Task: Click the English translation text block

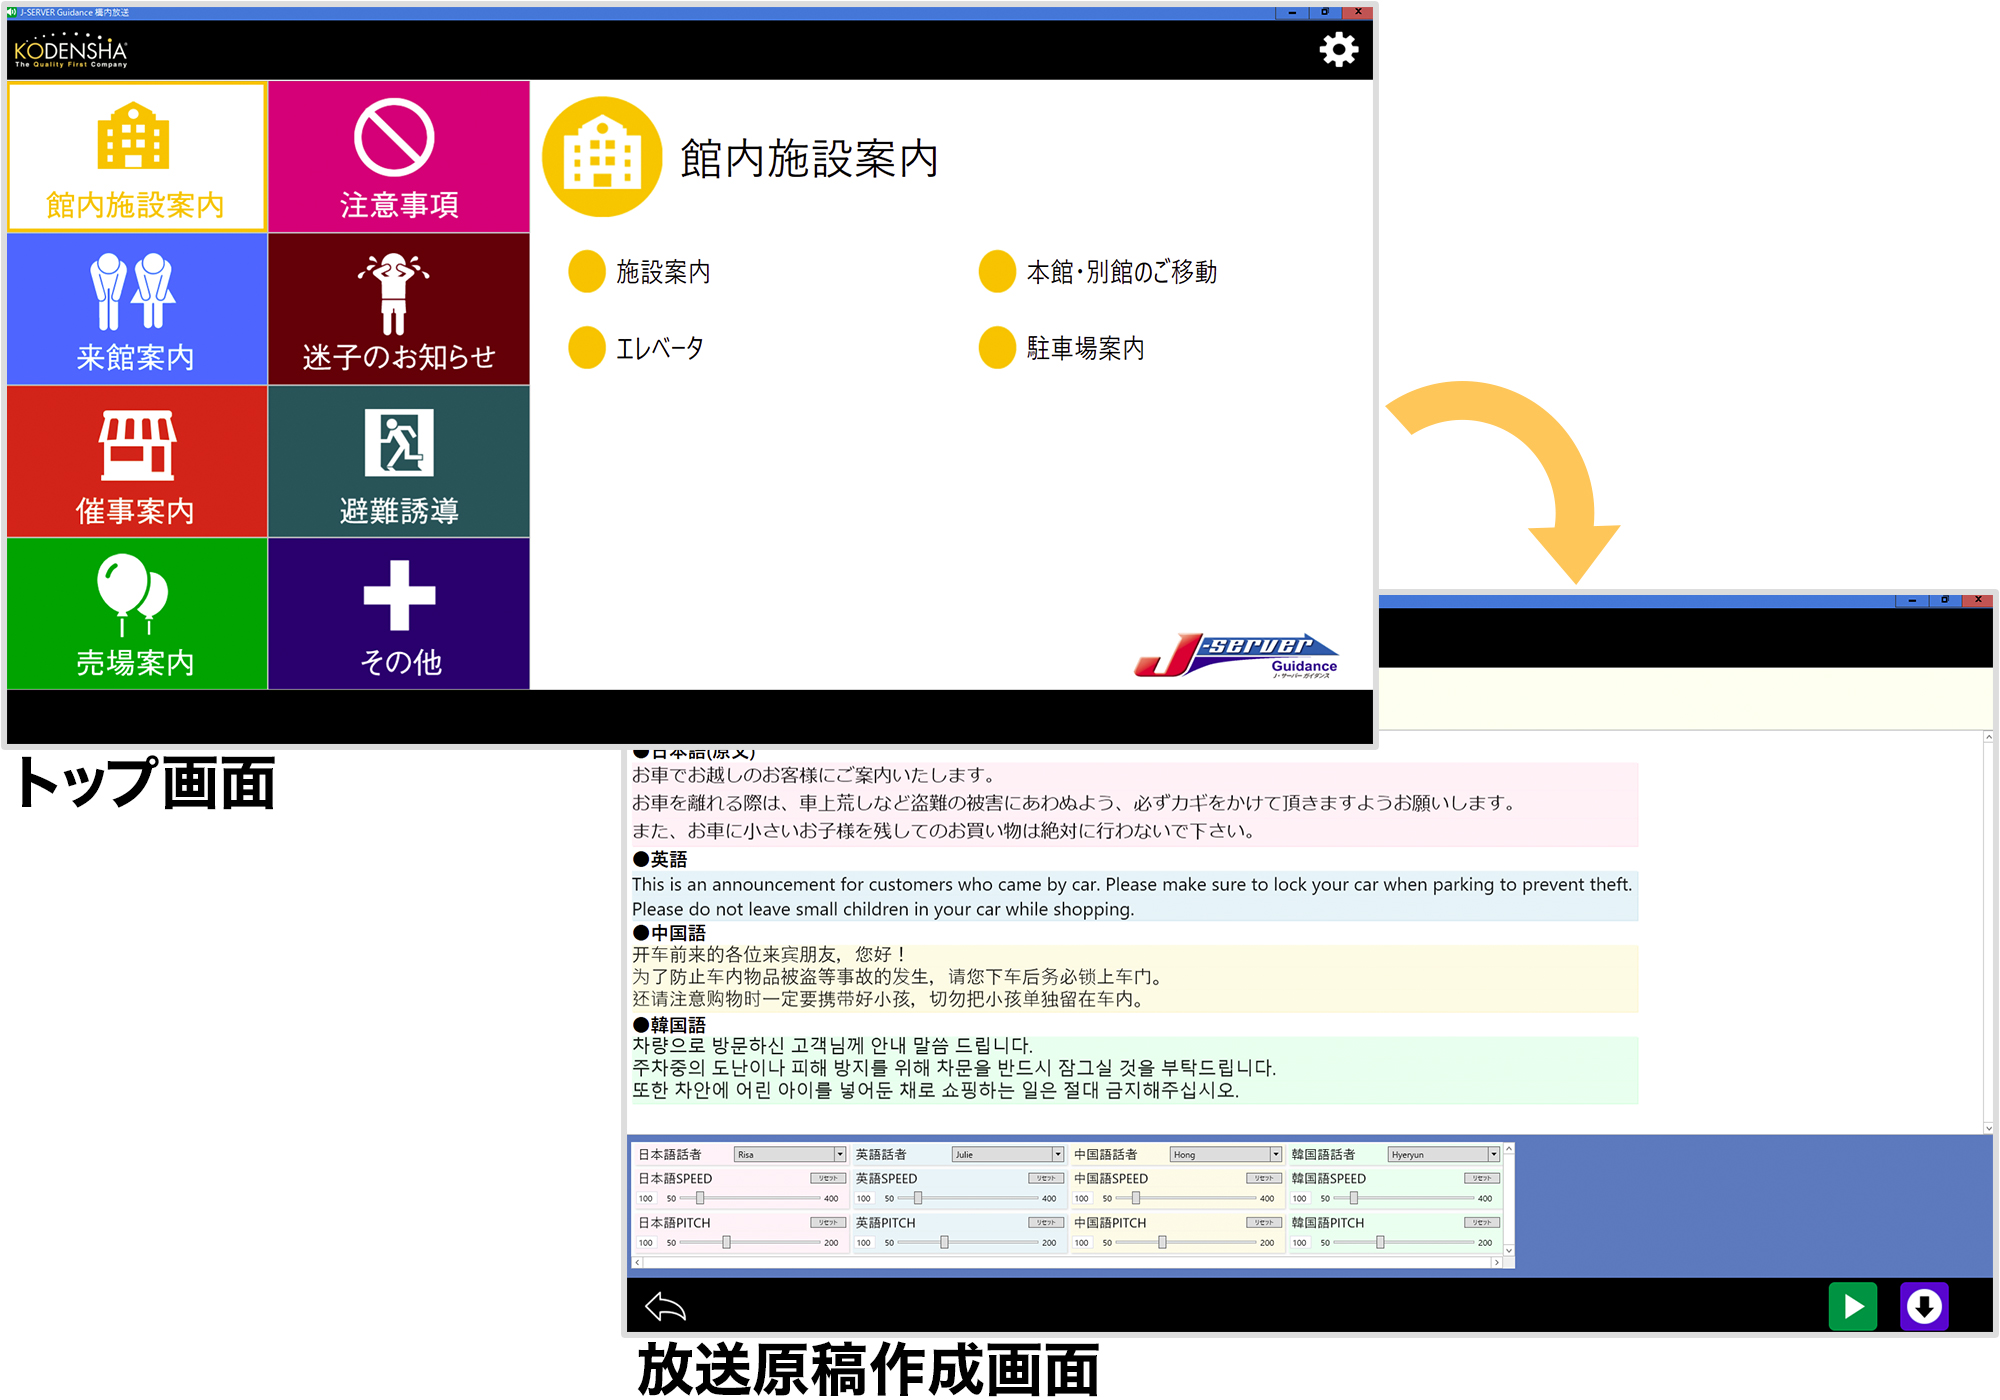Action: click(1134, 897)
